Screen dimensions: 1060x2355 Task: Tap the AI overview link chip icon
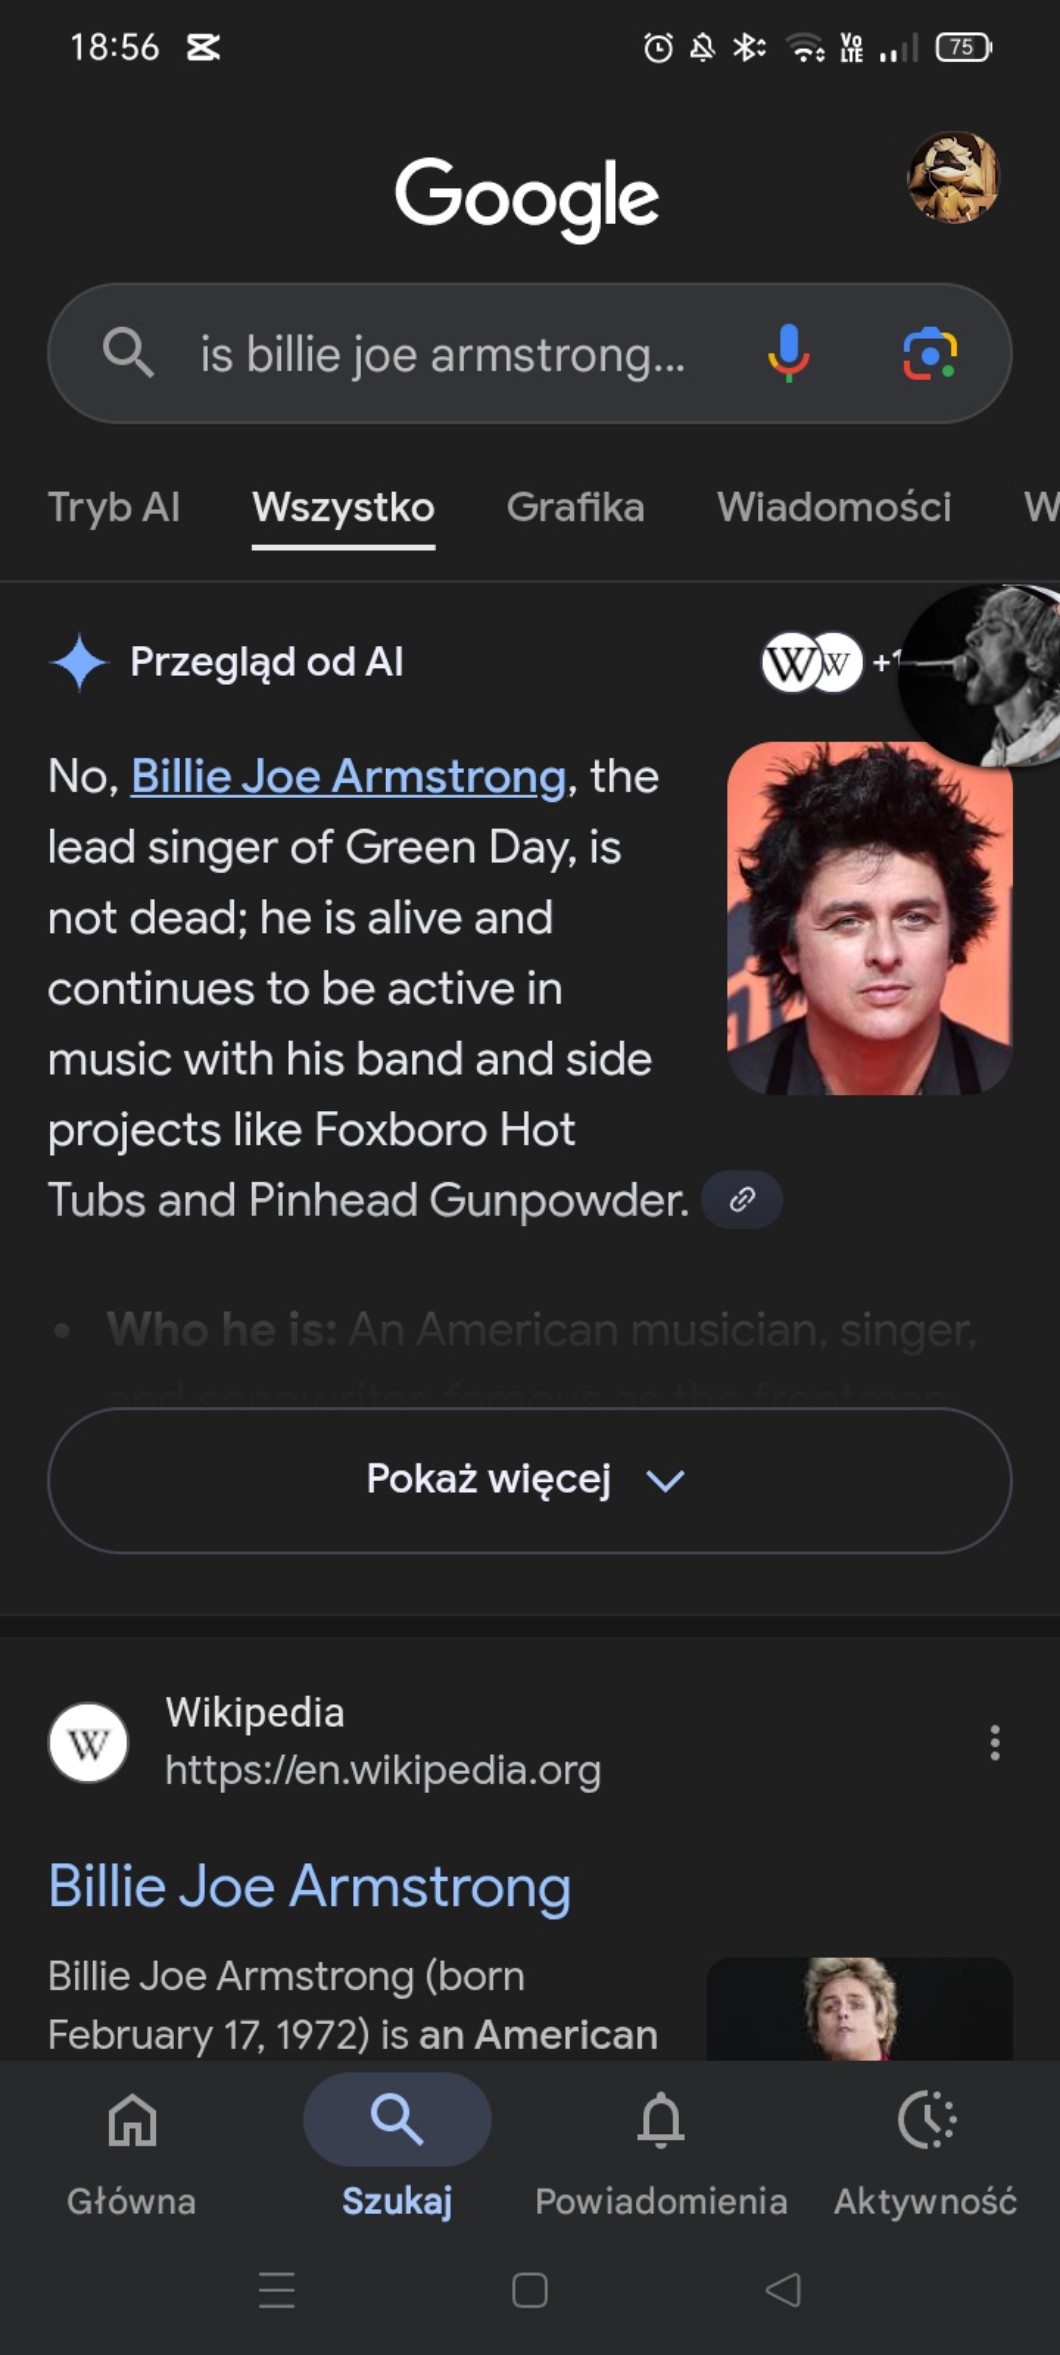[741, 1199]
